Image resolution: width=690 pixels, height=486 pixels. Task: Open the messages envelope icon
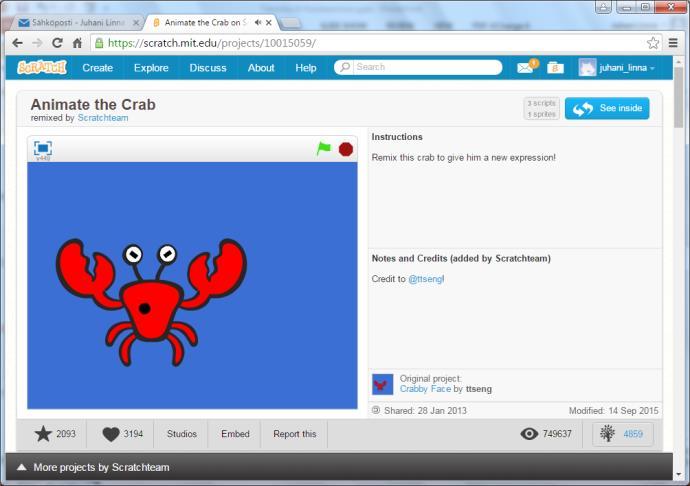click(x=526, y=67)
